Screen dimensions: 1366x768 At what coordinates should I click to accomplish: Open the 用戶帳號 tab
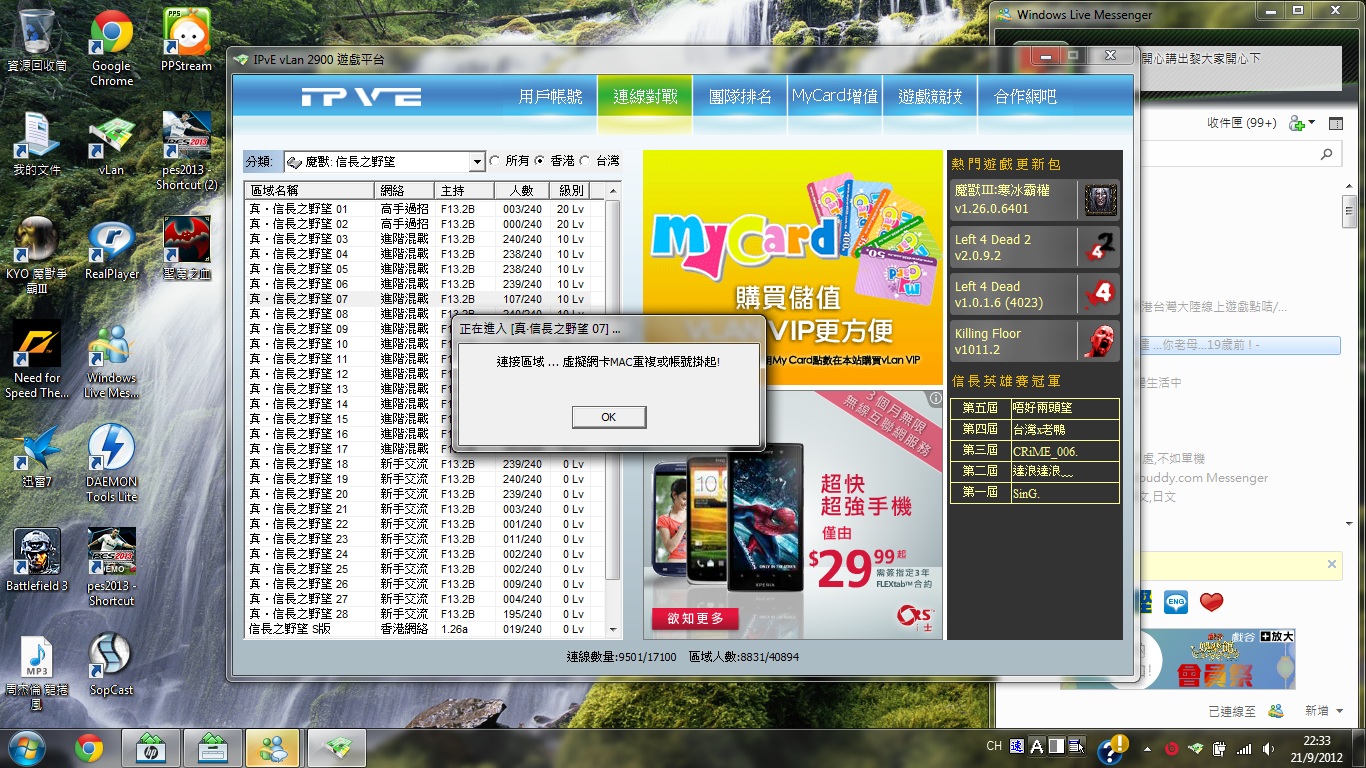coord(550,97)
